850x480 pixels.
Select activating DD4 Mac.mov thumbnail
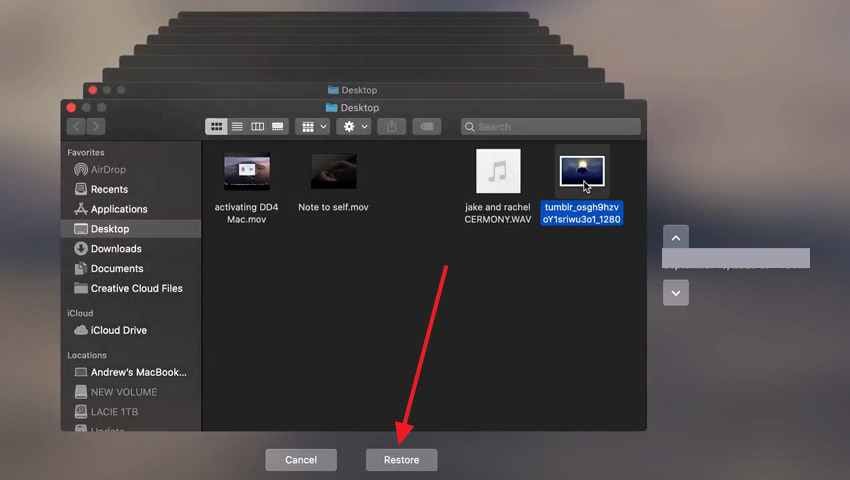(x=247, y=172)
